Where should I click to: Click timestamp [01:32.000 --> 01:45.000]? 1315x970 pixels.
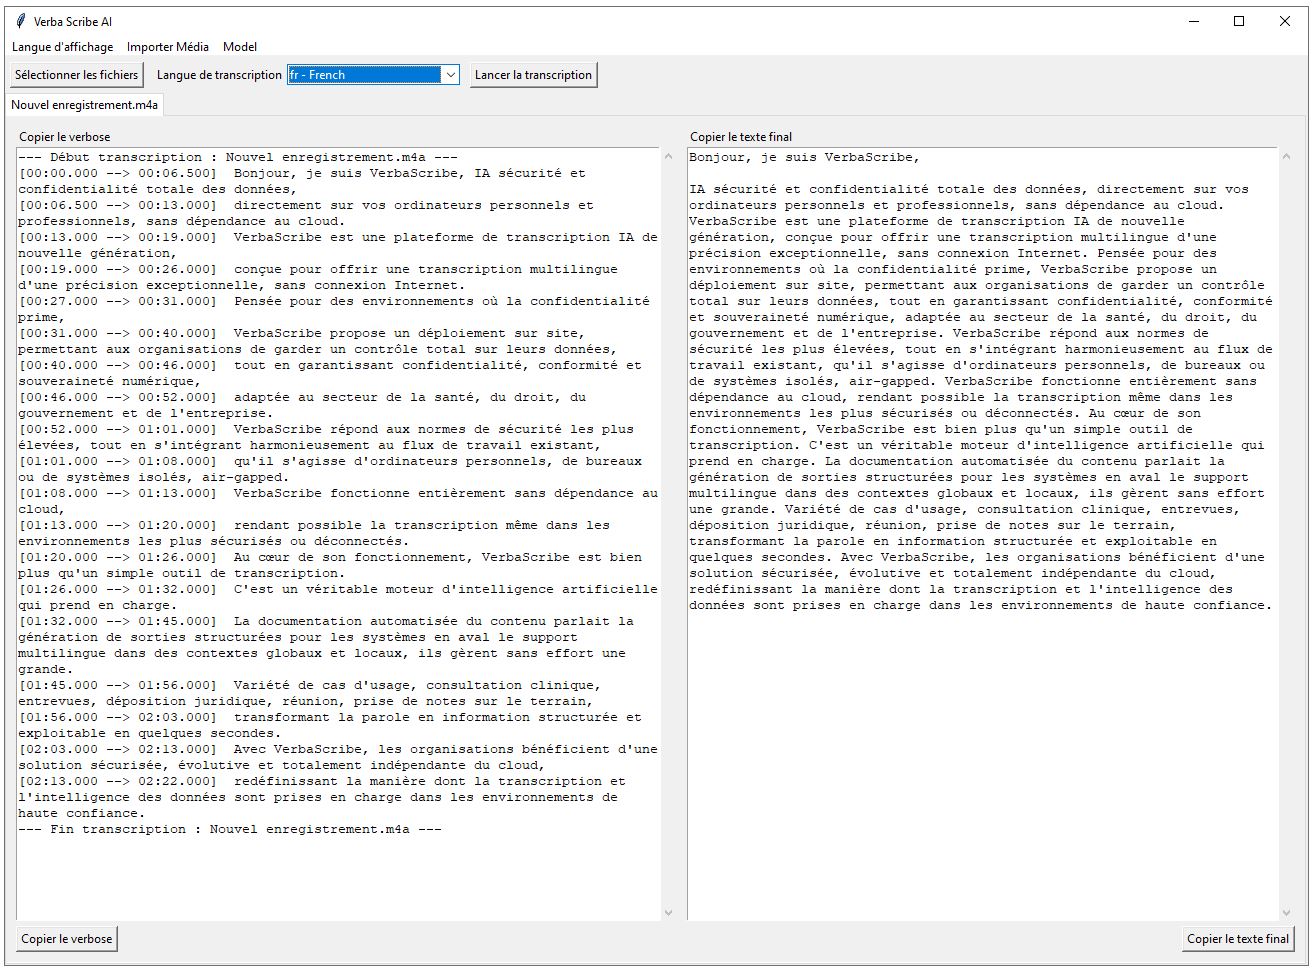point(117,621)
